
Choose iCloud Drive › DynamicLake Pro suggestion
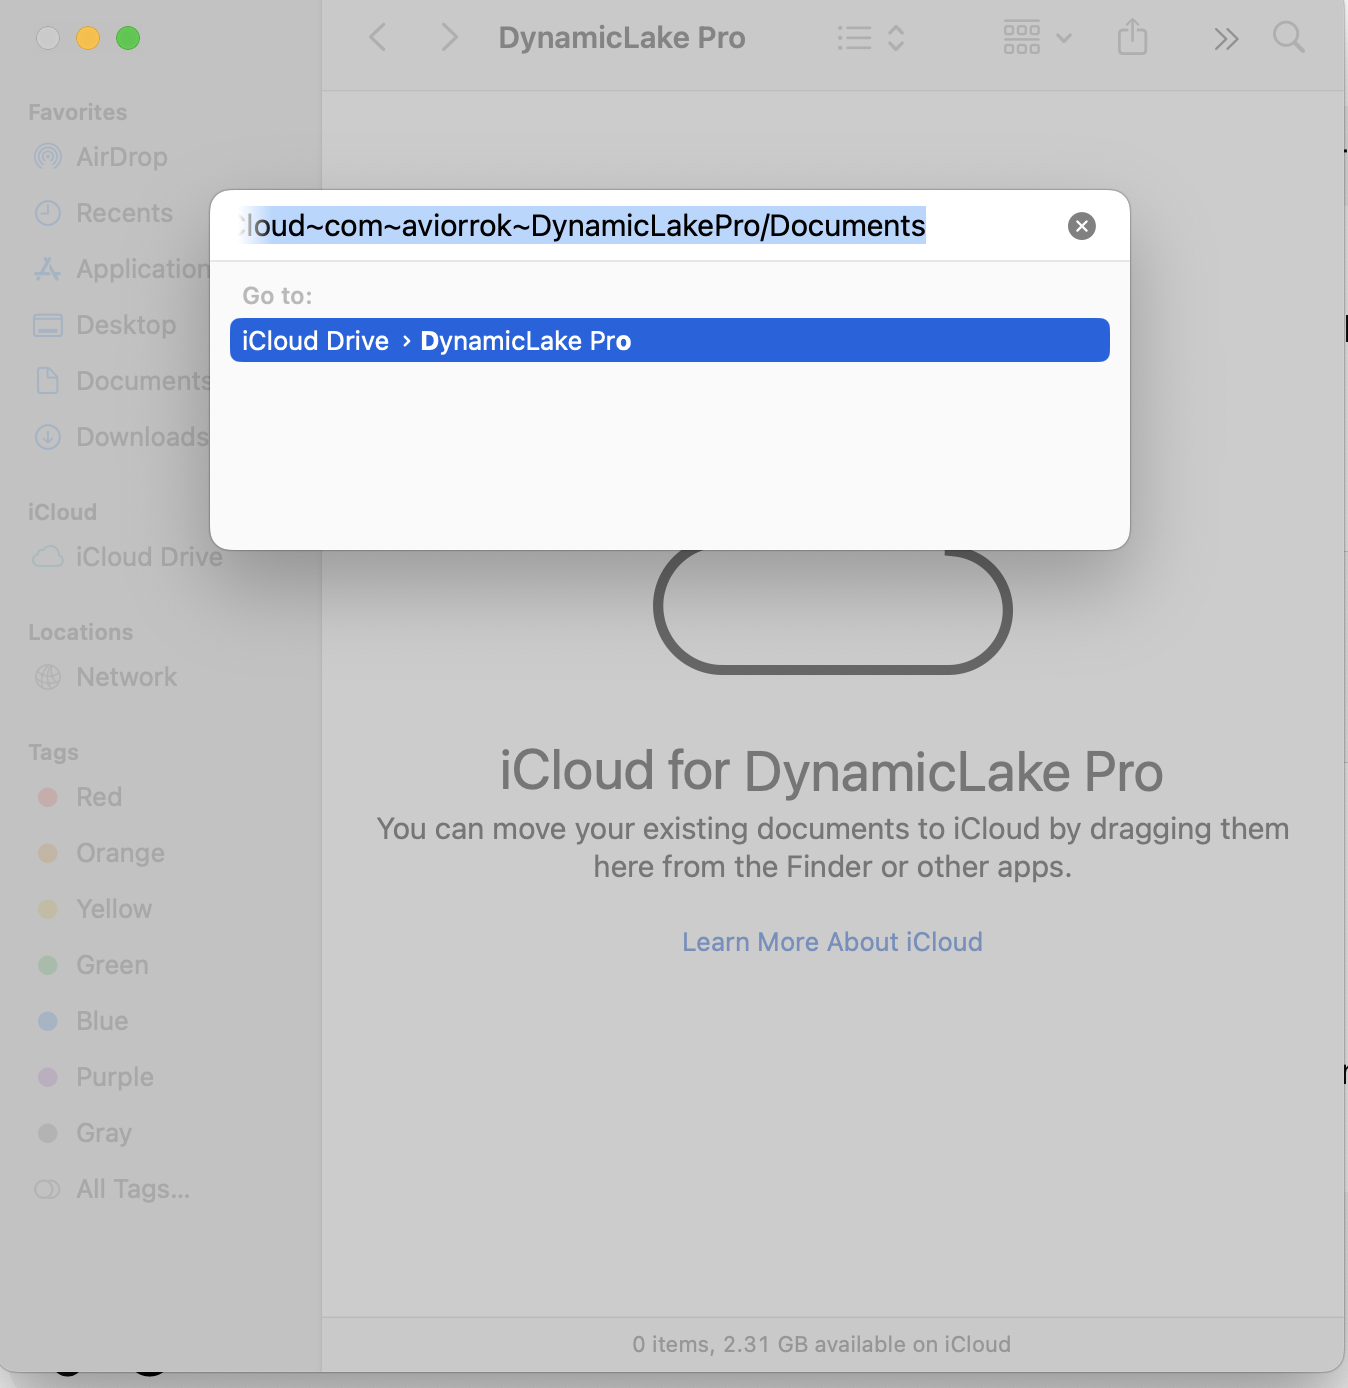669,340
